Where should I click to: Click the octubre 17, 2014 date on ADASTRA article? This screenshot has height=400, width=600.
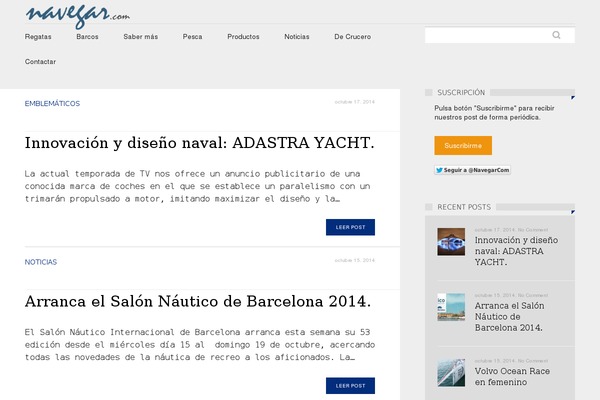355,102
